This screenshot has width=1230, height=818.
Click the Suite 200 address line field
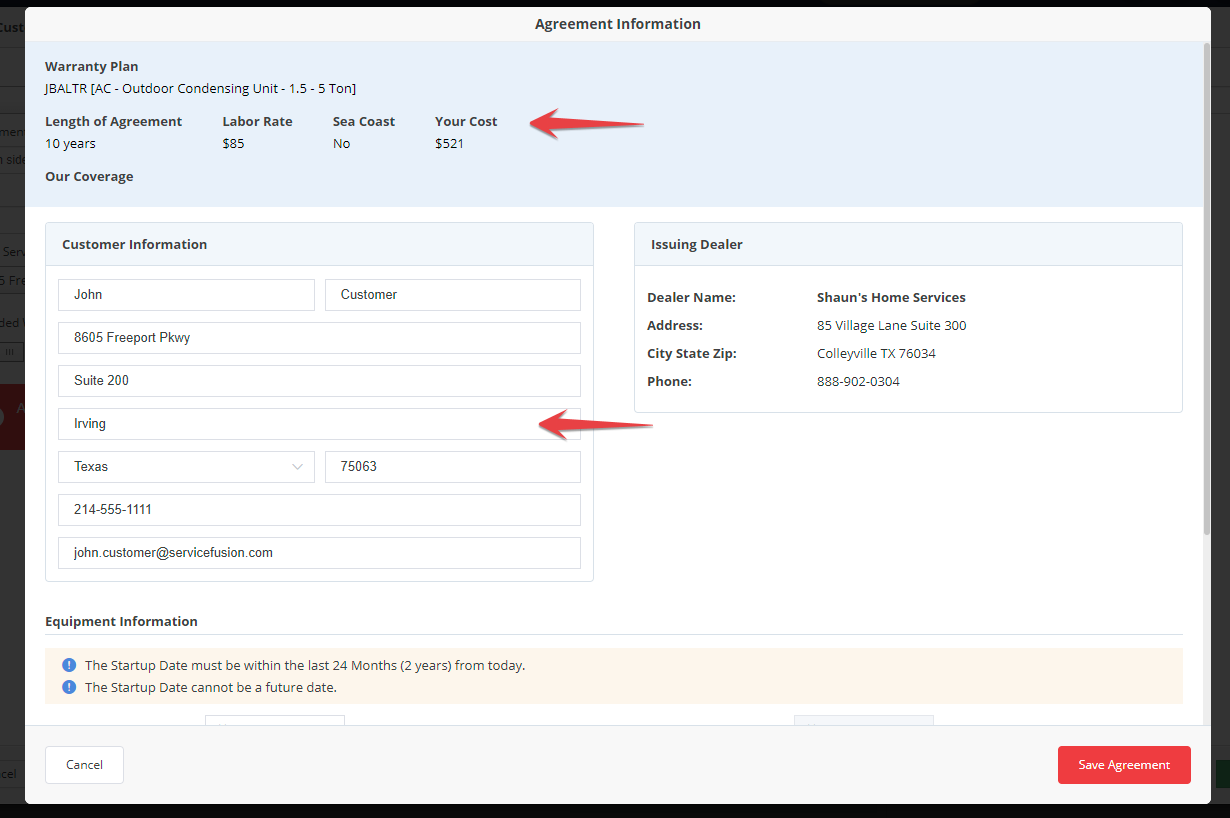tap(319, 381)
